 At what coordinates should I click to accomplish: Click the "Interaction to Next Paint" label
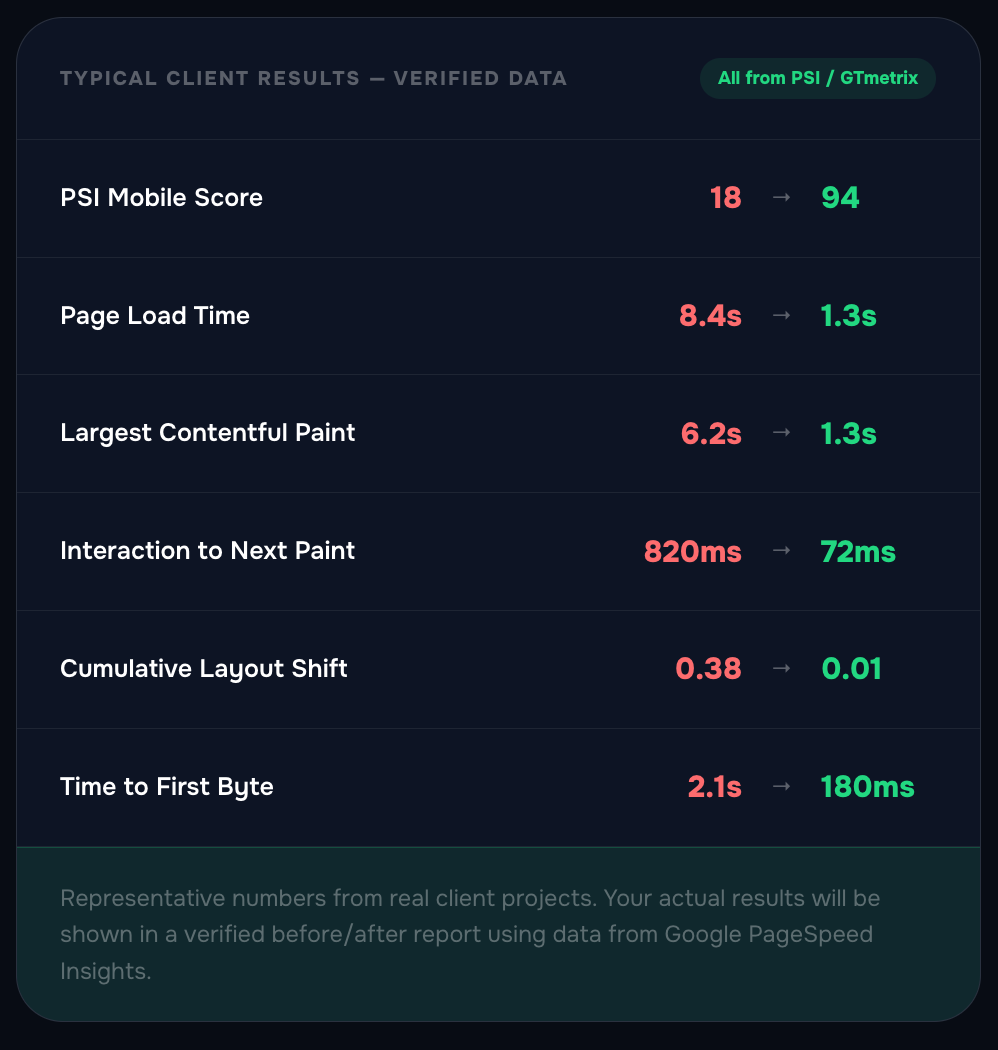(208, 551)
